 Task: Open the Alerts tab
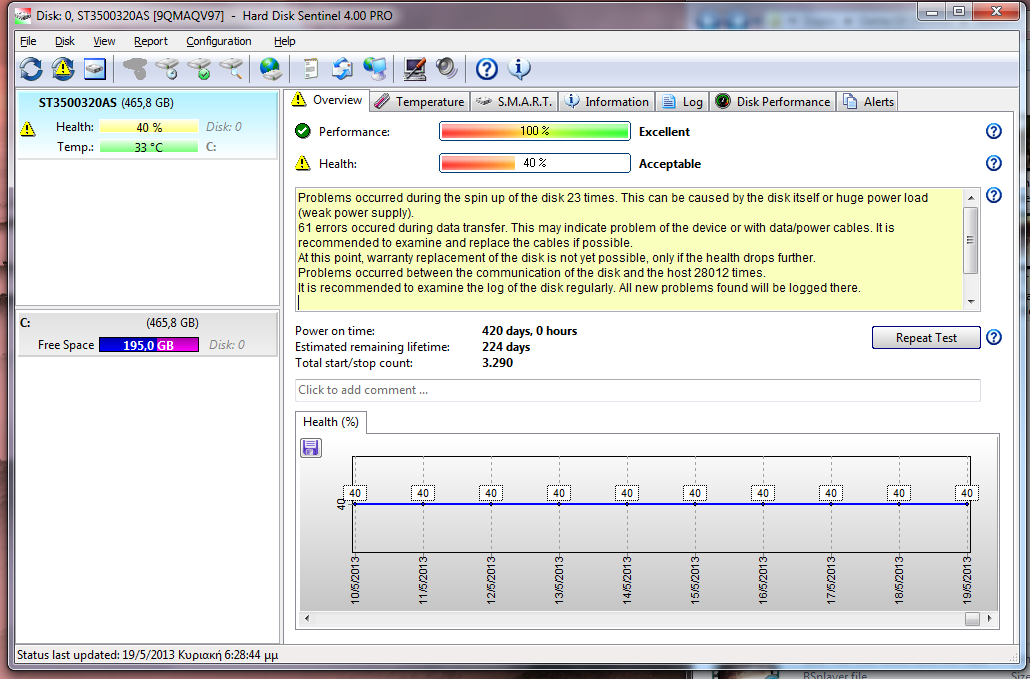(868, 102)
